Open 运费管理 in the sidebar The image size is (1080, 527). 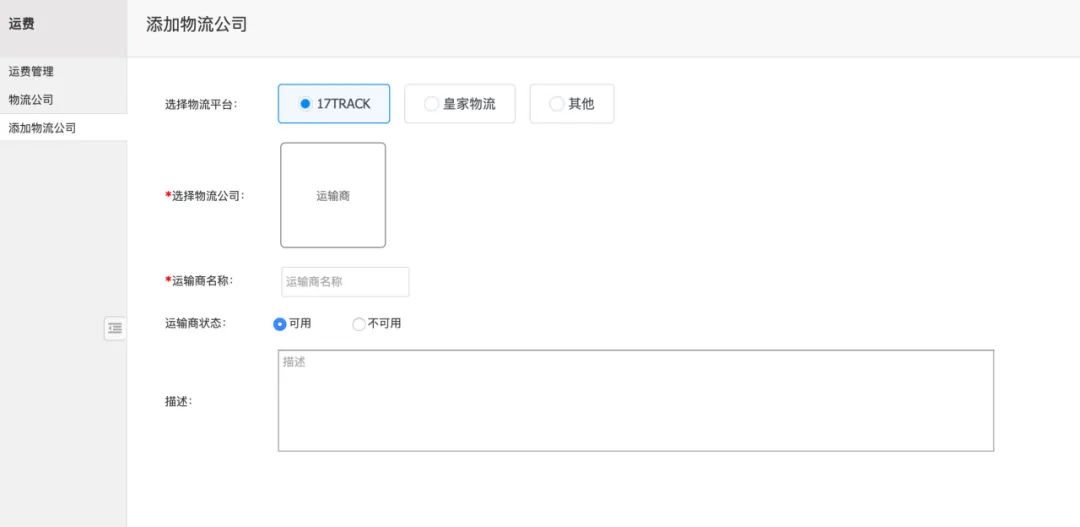click(x=31, y=71)
